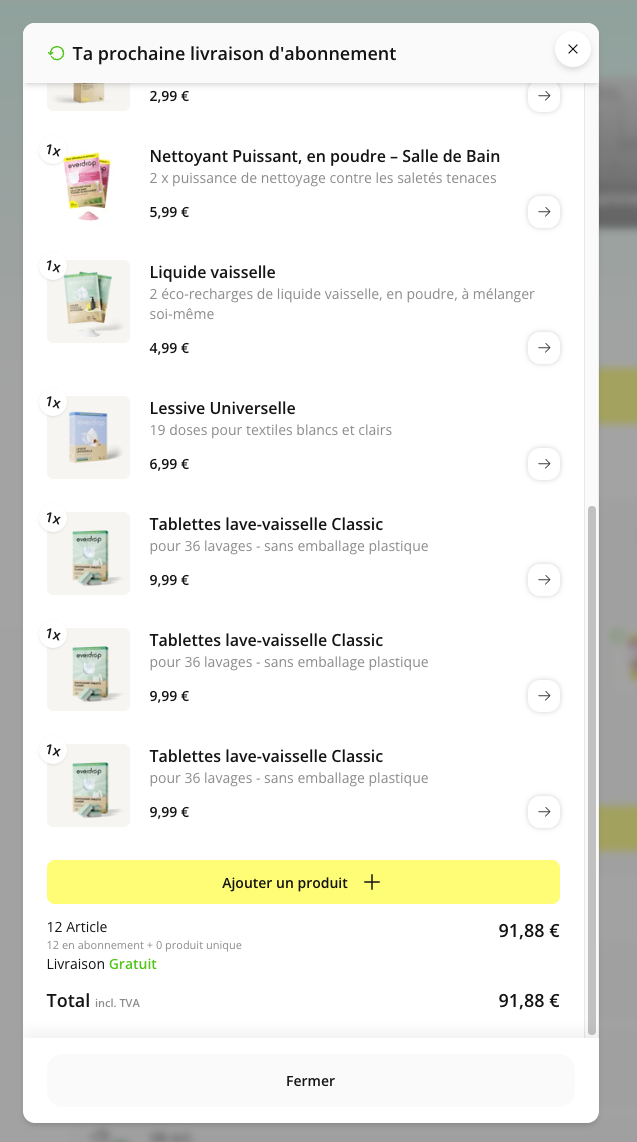The height and width of the screenshot is (1142, 637).
Task: Click arrow for second Tablettes lave-vaisselle Classic
Action: (x=544, y=696)
